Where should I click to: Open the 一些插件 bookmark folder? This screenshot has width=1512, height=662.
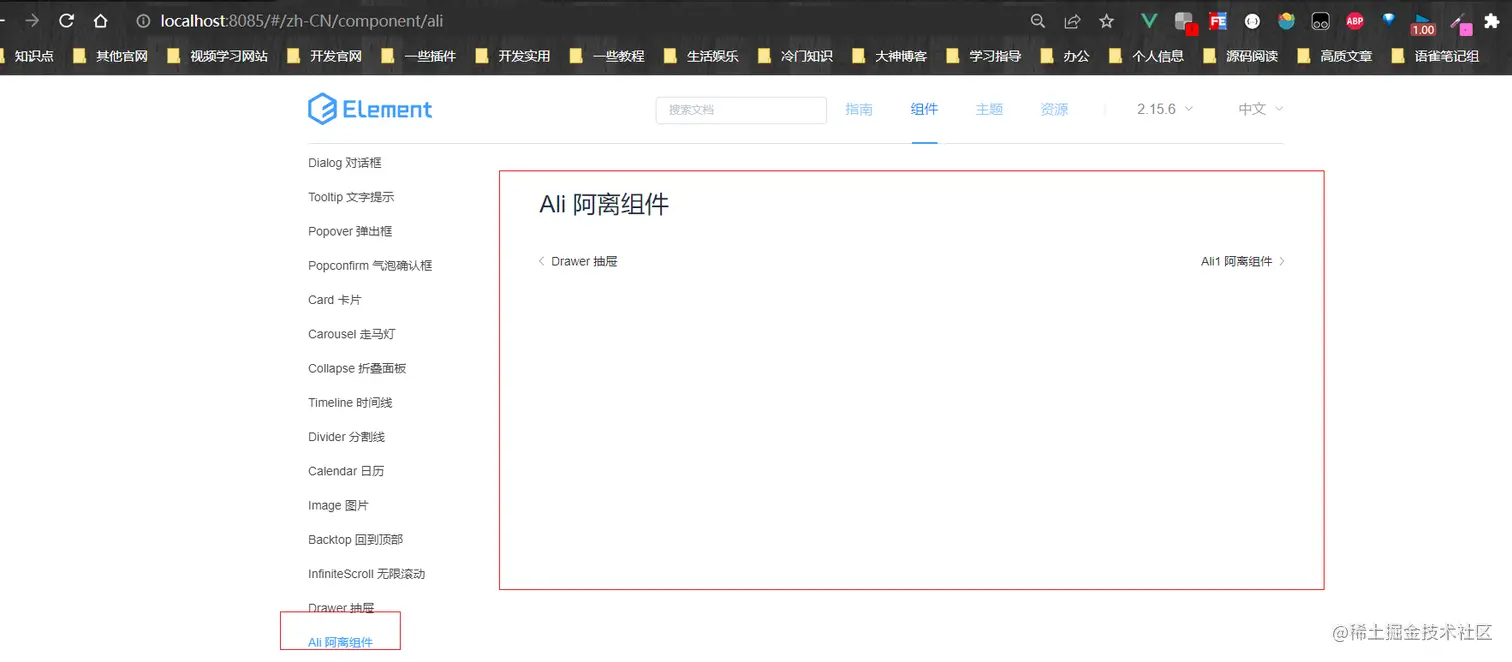pos(418,56)
